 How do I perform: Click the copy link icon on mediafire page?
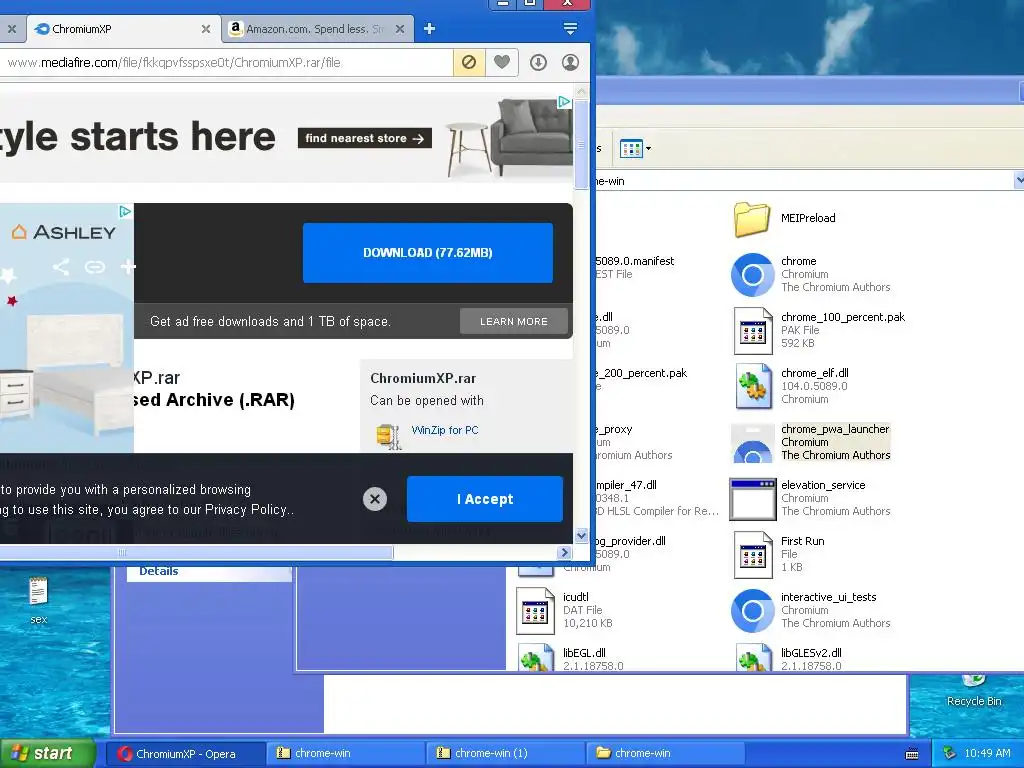95,266
